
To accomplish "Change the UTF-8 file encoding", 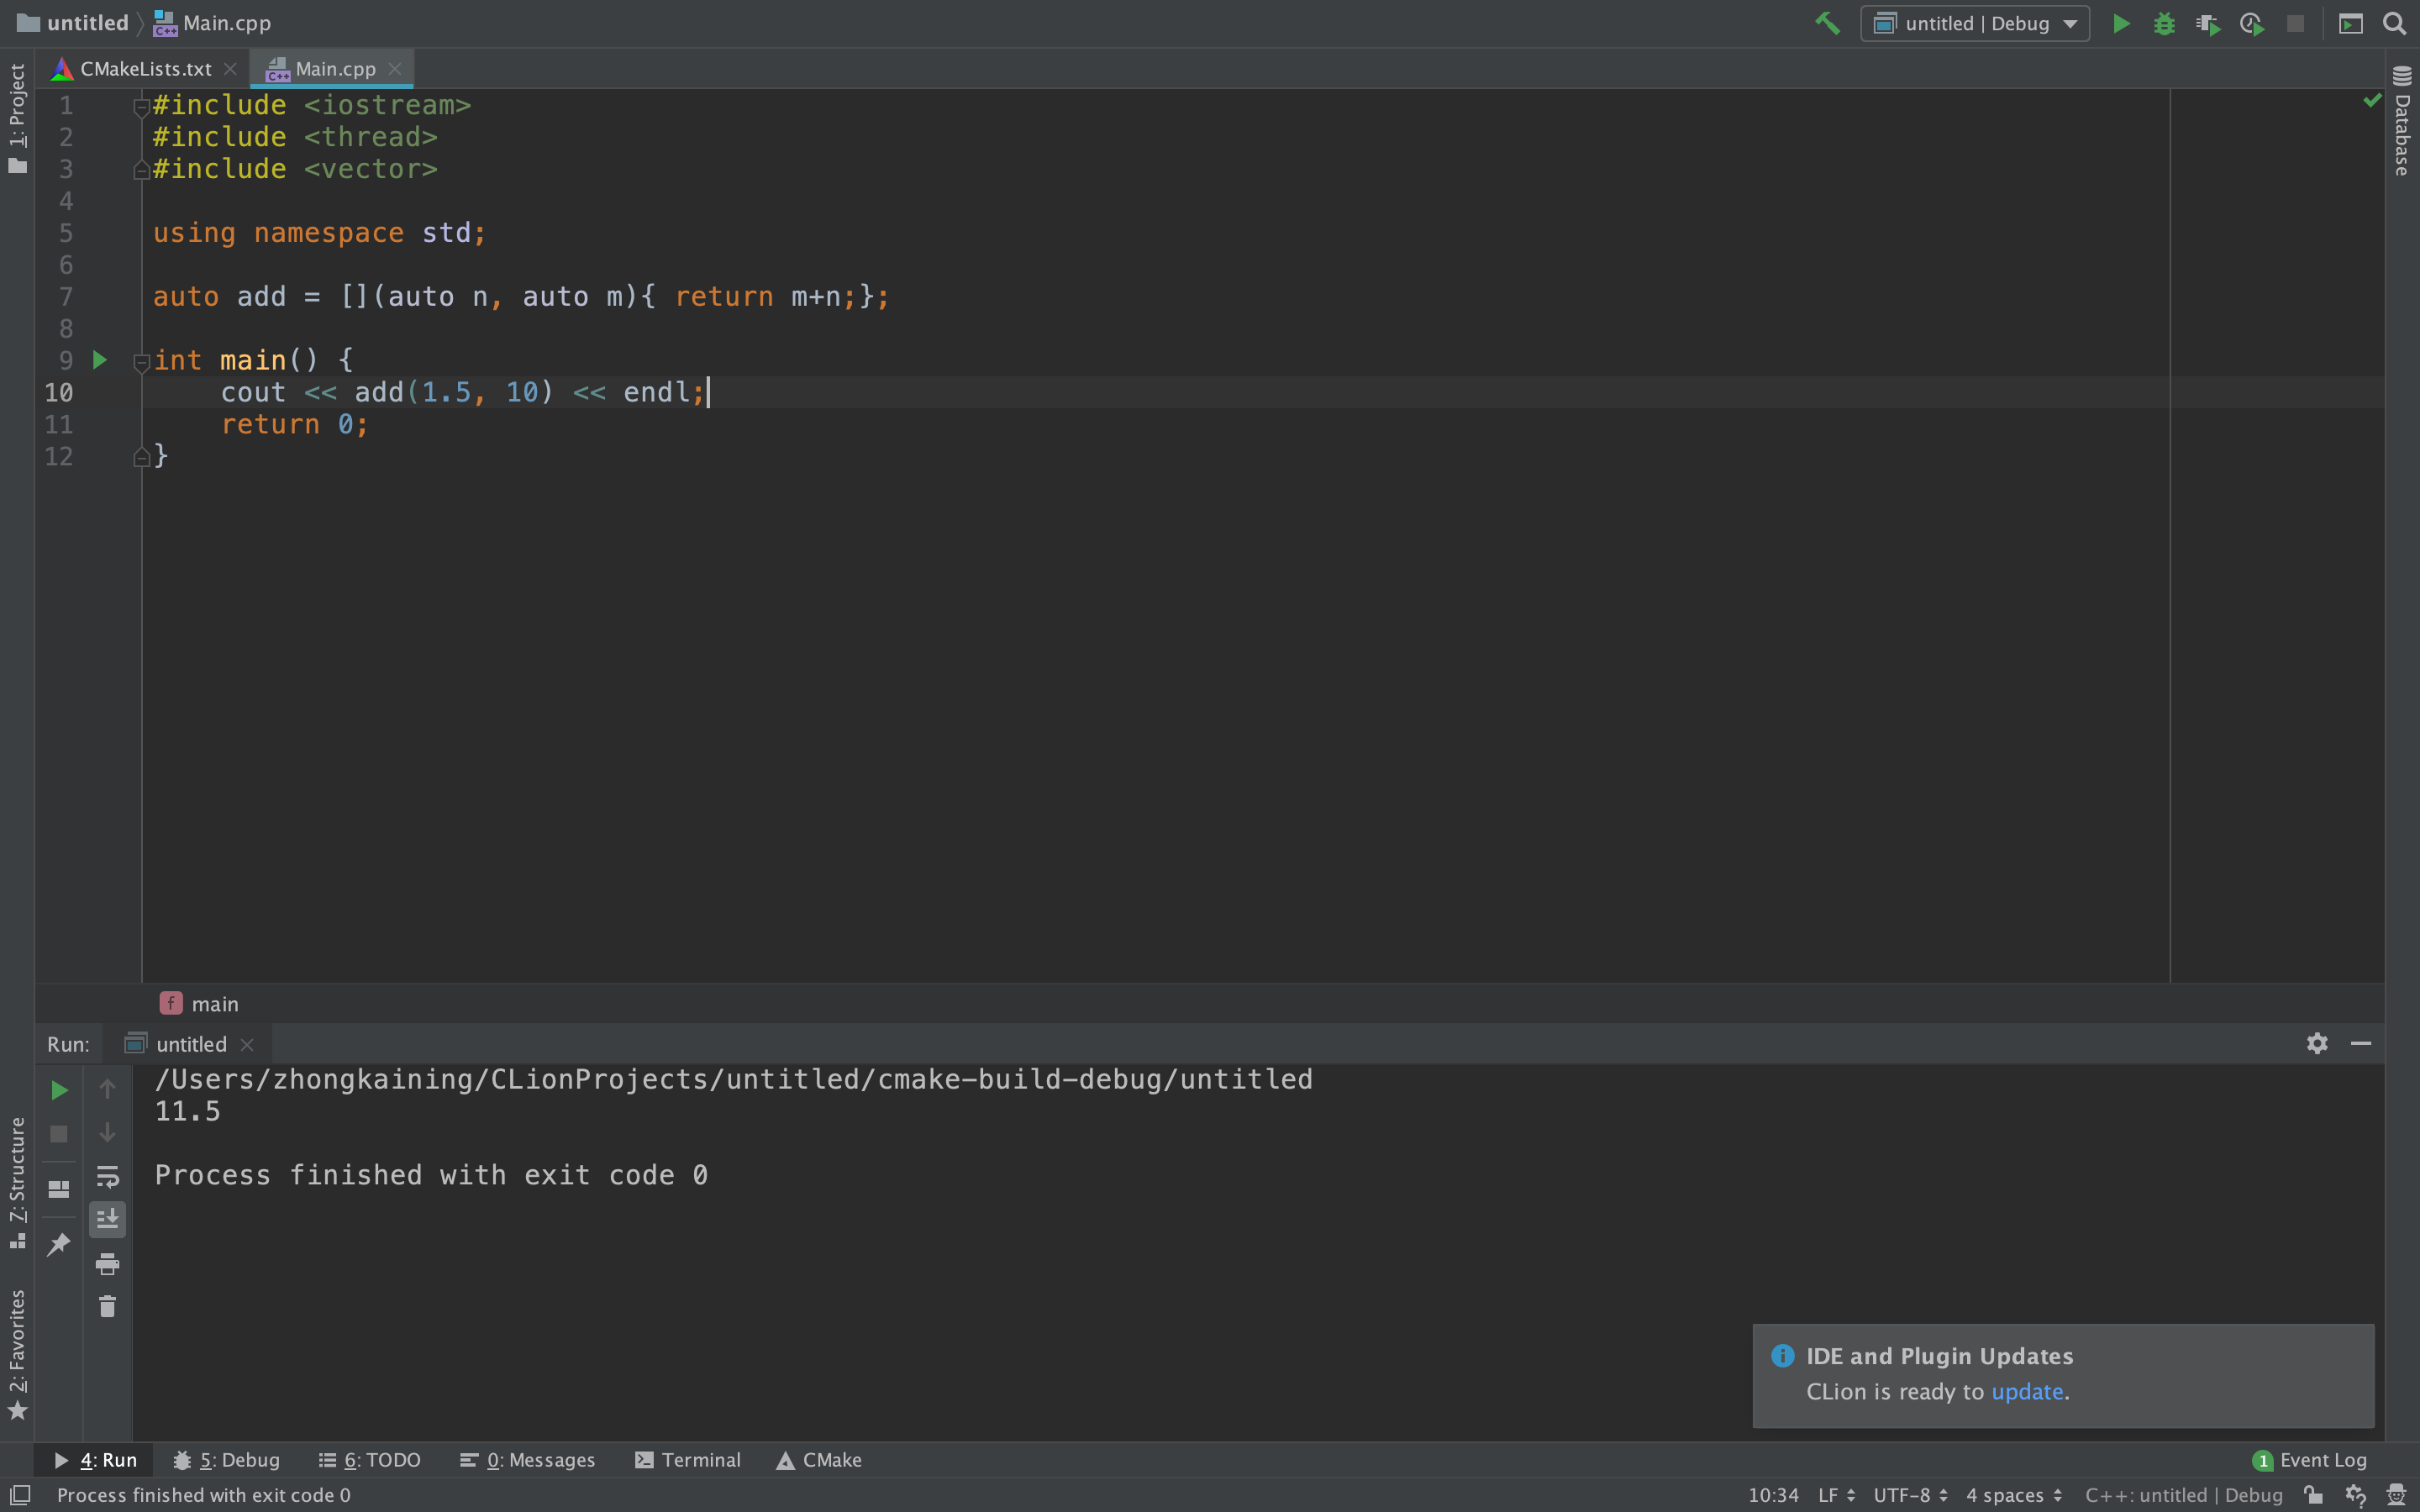I will (x=1910, y=1494).
